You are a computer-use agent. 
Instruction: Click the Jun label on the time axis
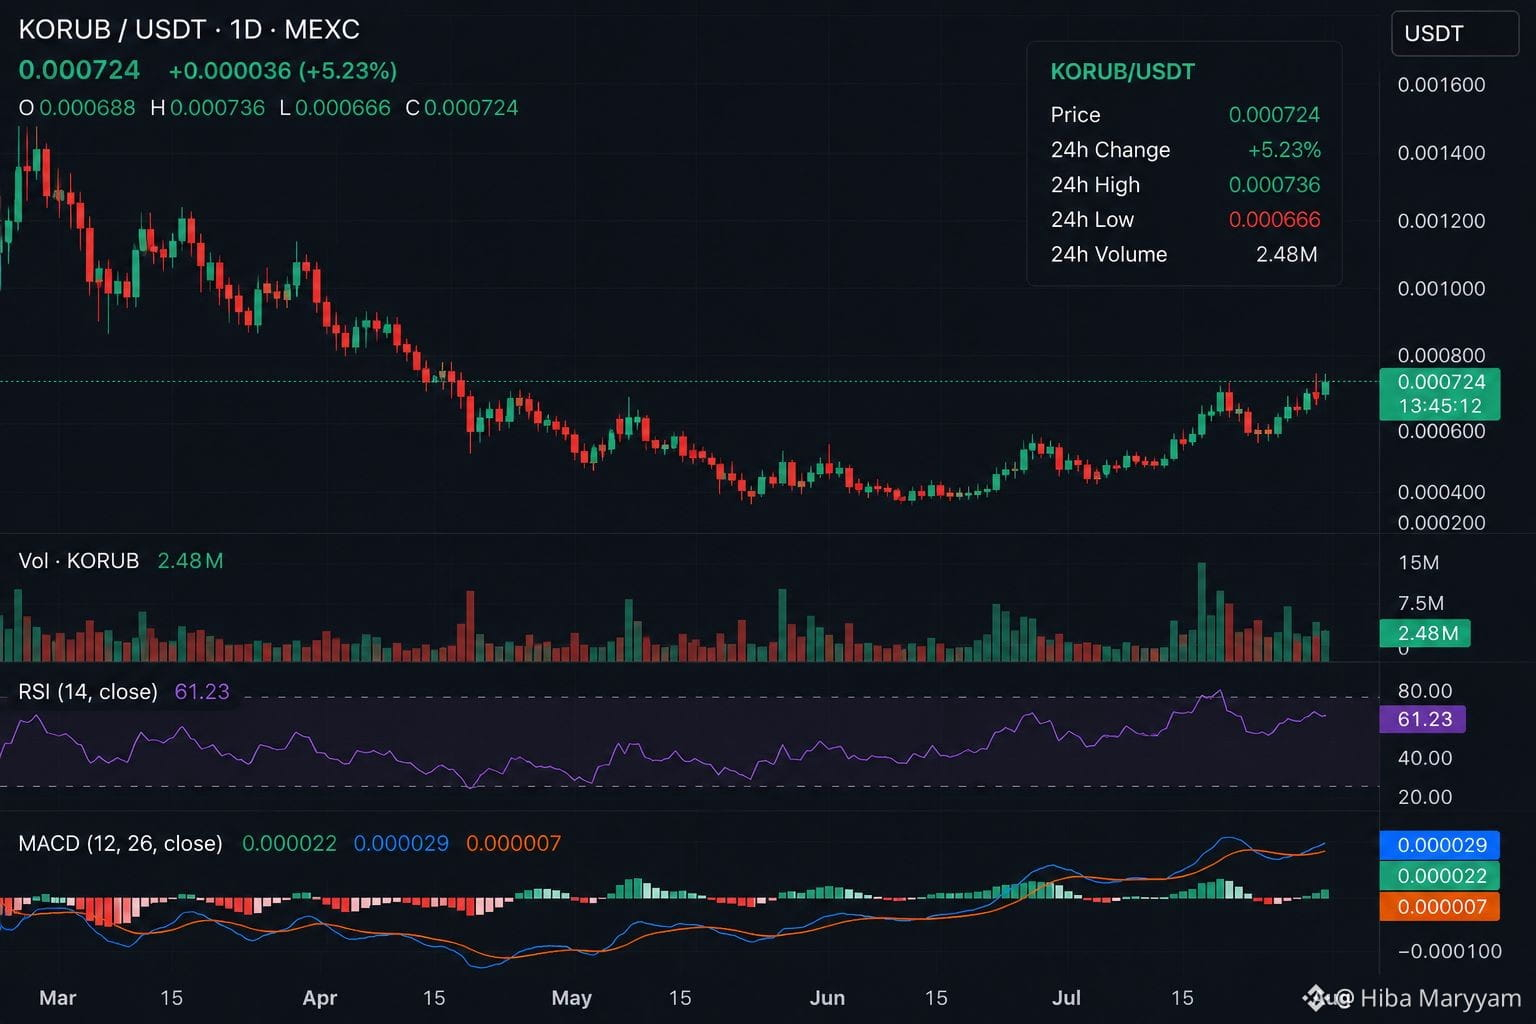(x=827, y=998)
